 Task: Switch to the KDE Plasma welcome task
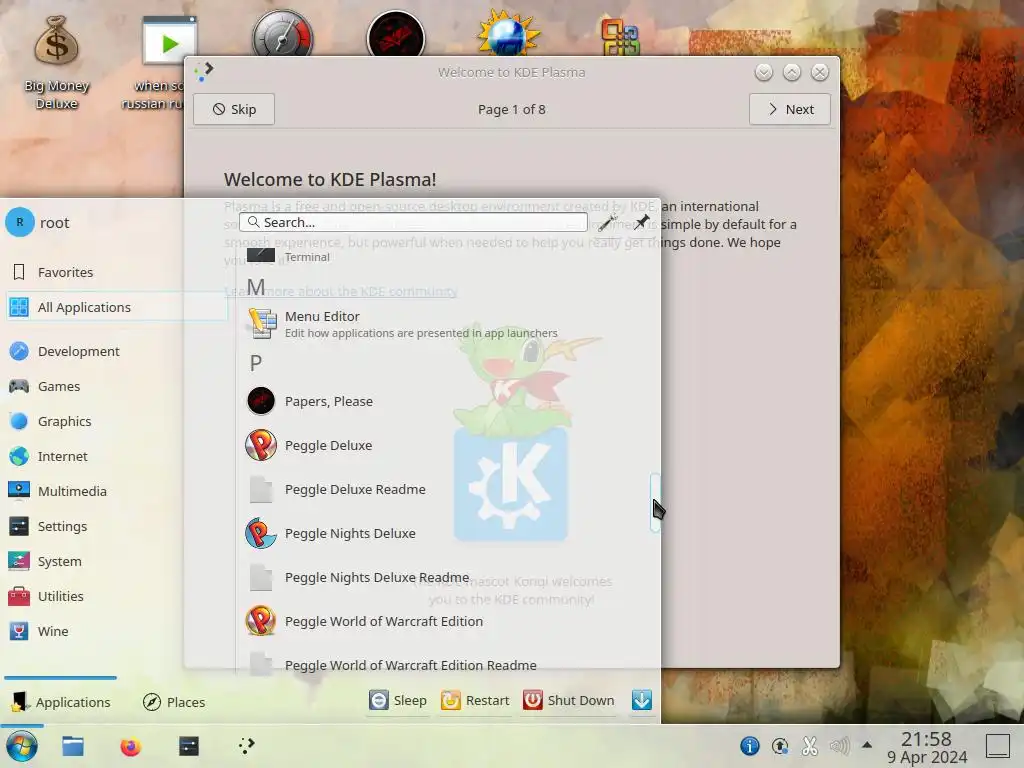coord(246,746)
